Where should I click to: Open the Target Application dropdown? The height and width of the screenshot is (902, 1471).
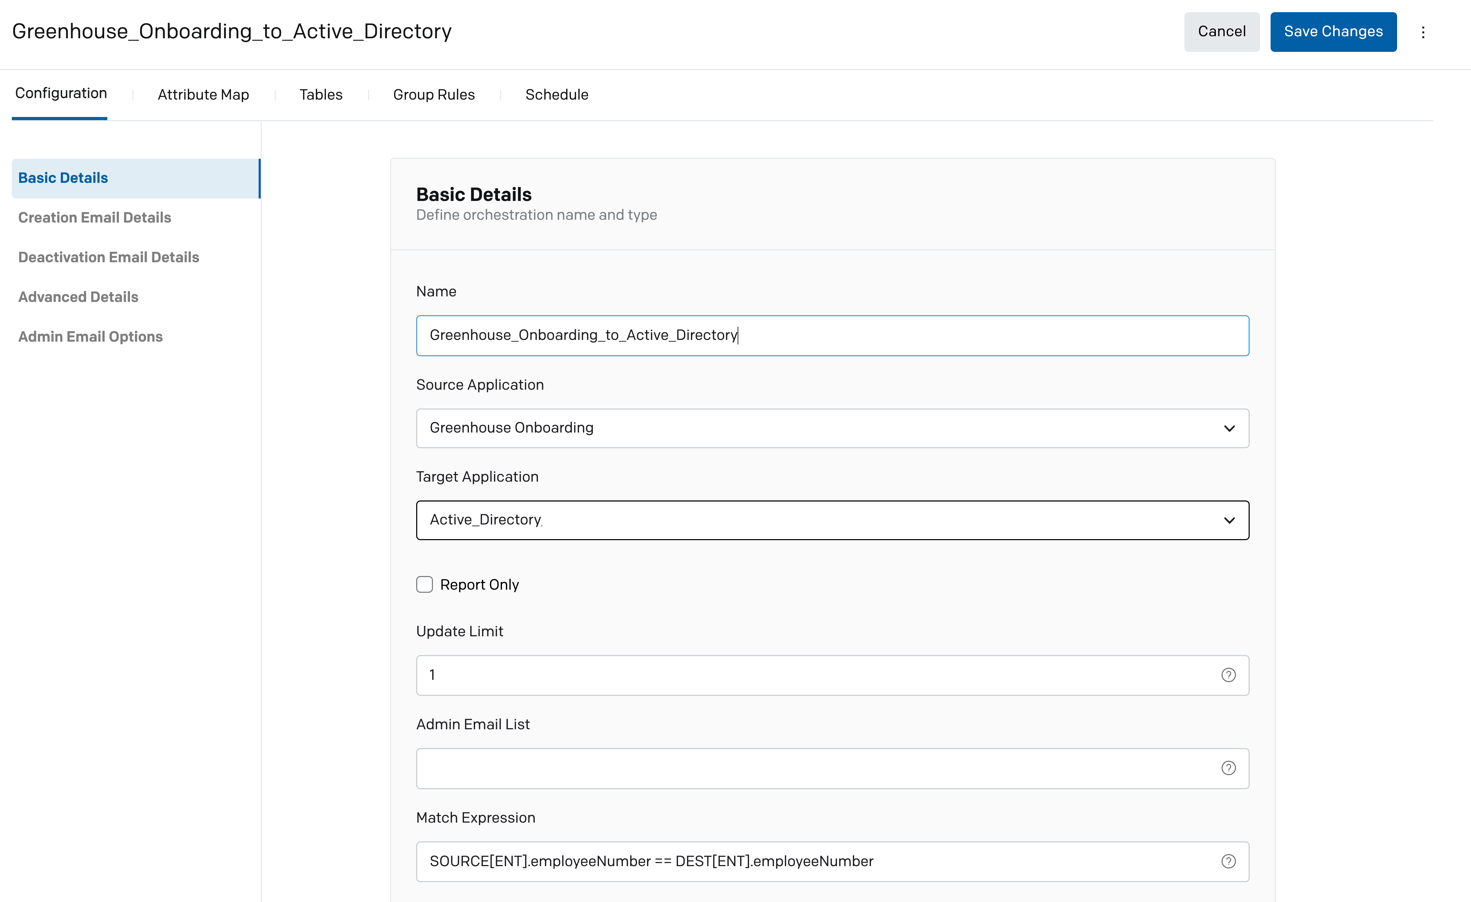tap(832, 520)
